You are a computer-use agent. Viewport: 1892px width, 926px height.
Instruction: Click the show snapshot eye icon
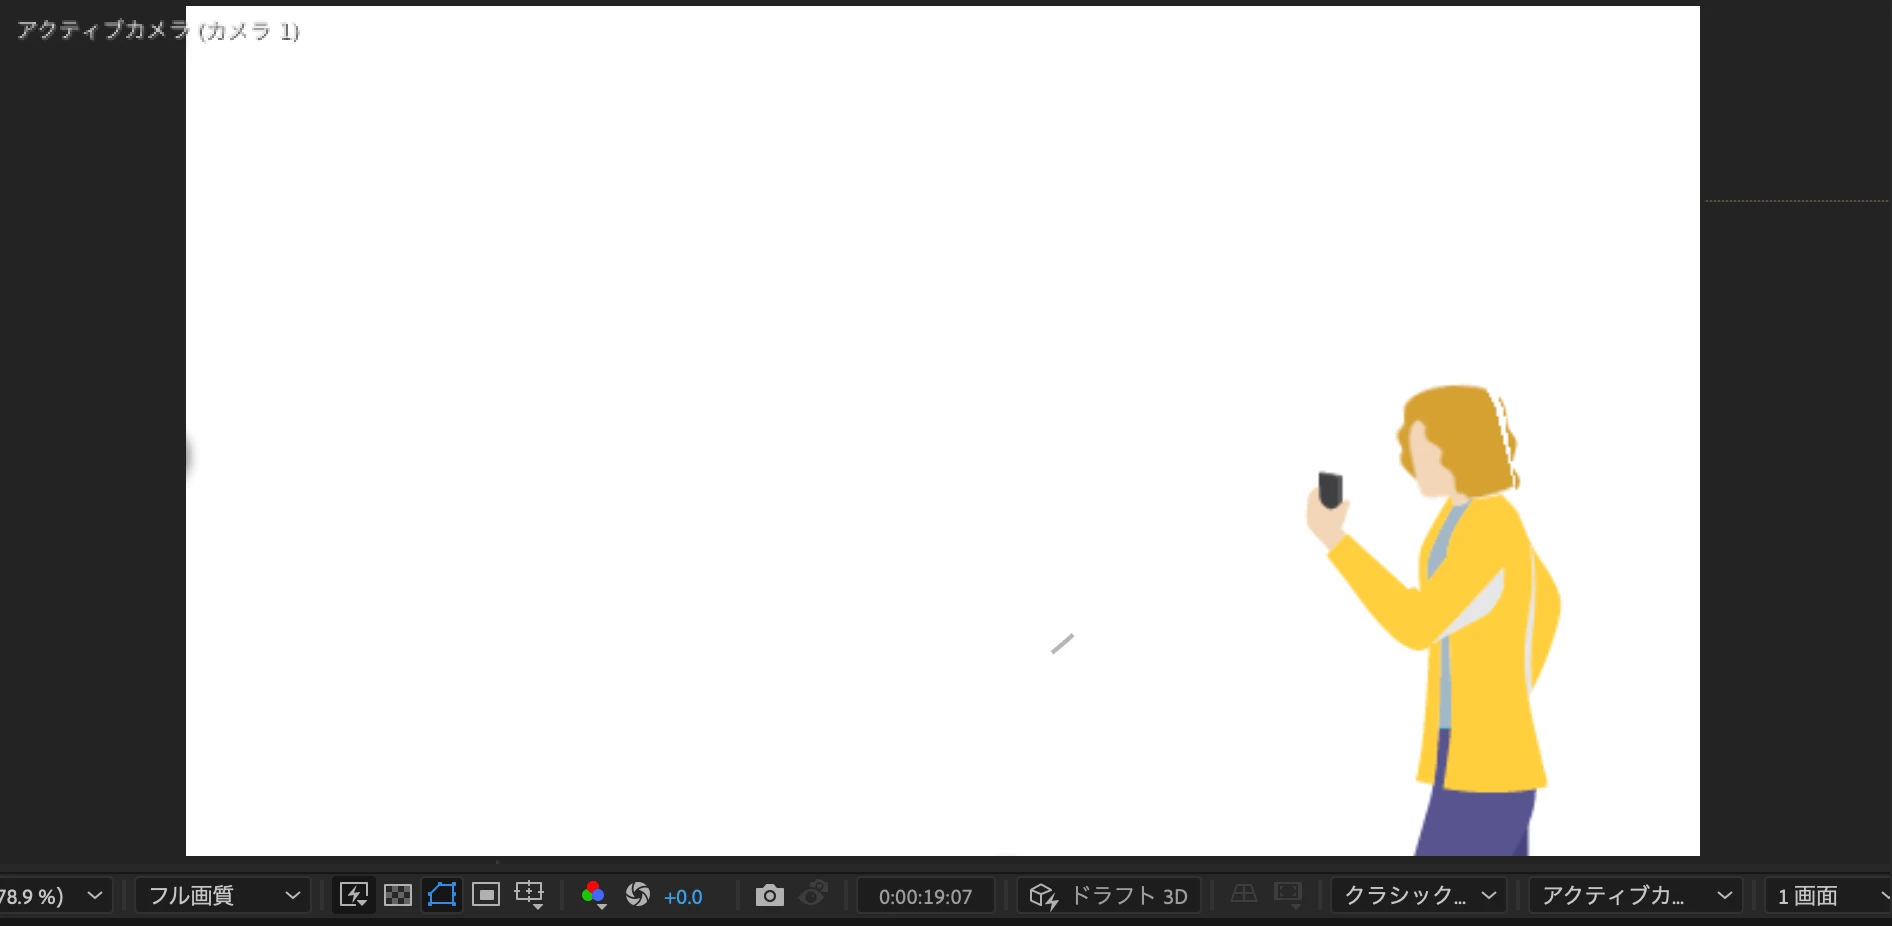tap(814, 893)
